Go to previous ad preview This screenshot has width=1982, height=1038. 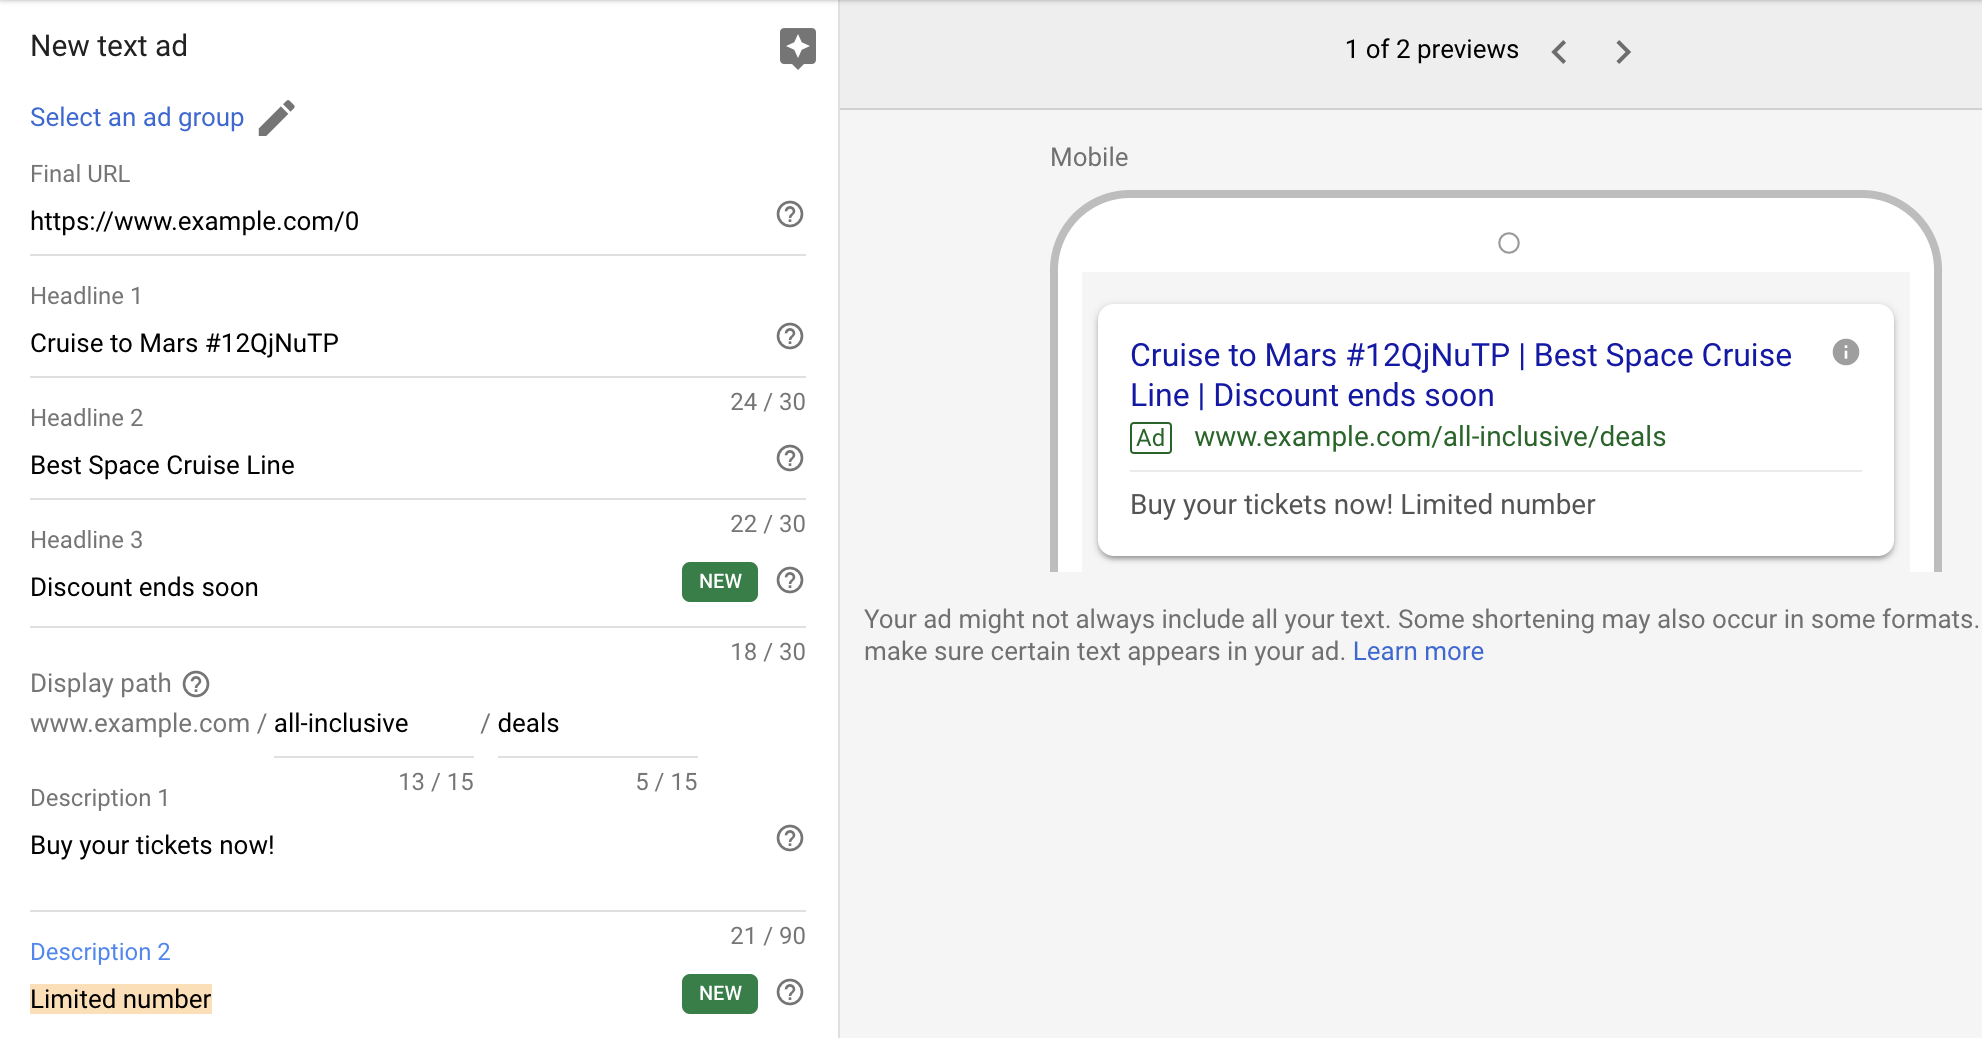1559,52
